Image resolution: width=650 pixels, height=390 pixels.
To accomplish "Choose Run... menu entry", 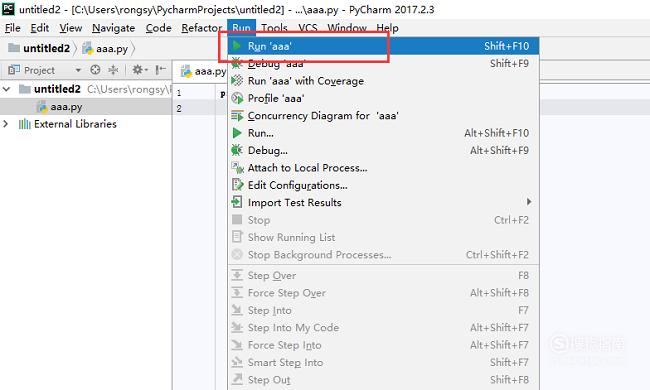I will click(x=383, y=133).
